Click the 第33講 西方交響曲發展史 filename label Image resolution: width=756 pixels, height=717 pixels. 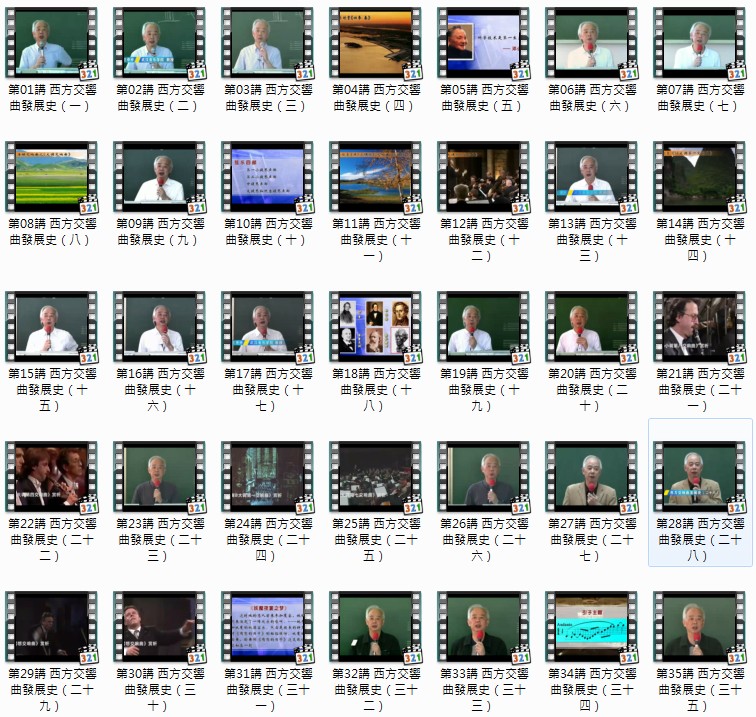point(483,689)
